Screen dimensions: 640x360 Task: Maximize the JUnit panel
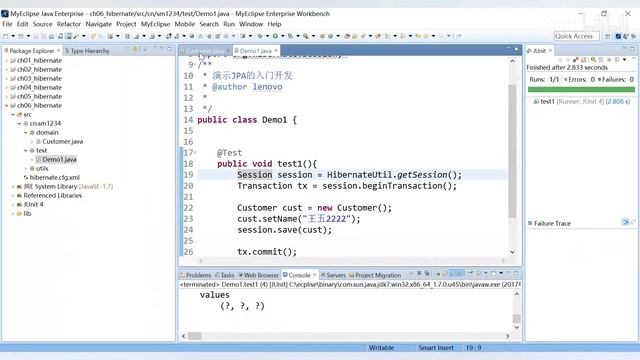point(632,49)
